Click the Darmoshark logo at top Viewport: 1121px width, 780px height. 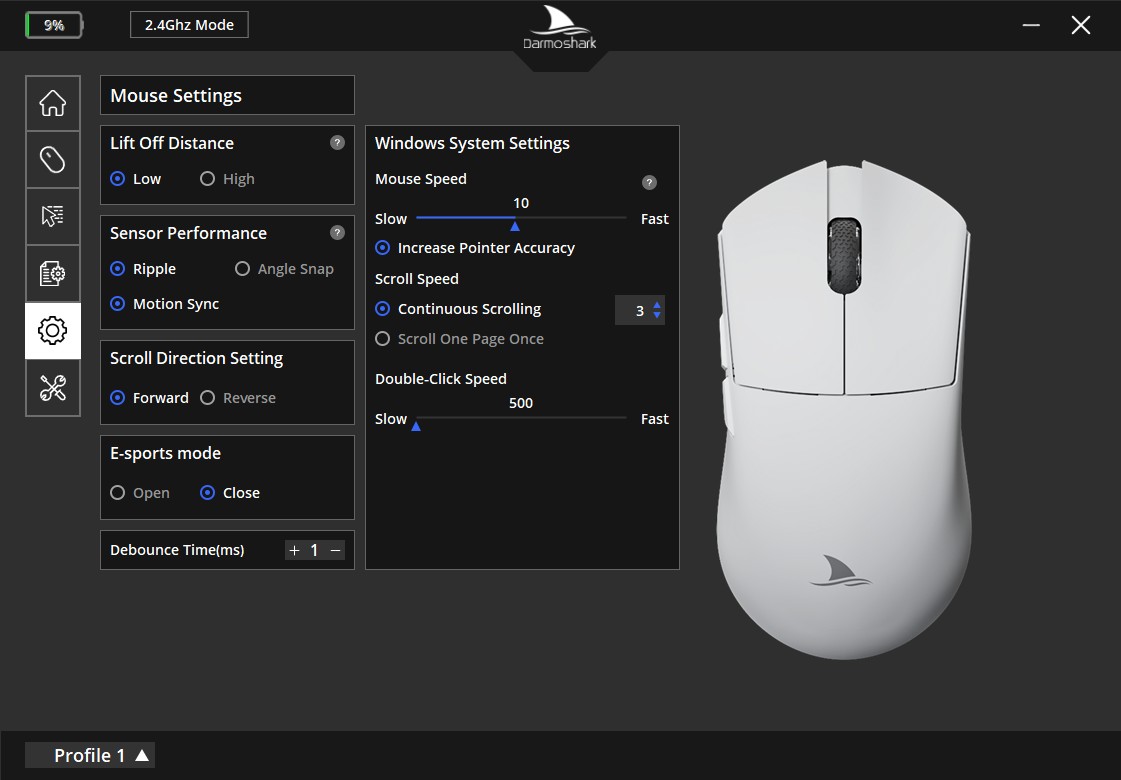pyautogui.click(x=560, y=29)
